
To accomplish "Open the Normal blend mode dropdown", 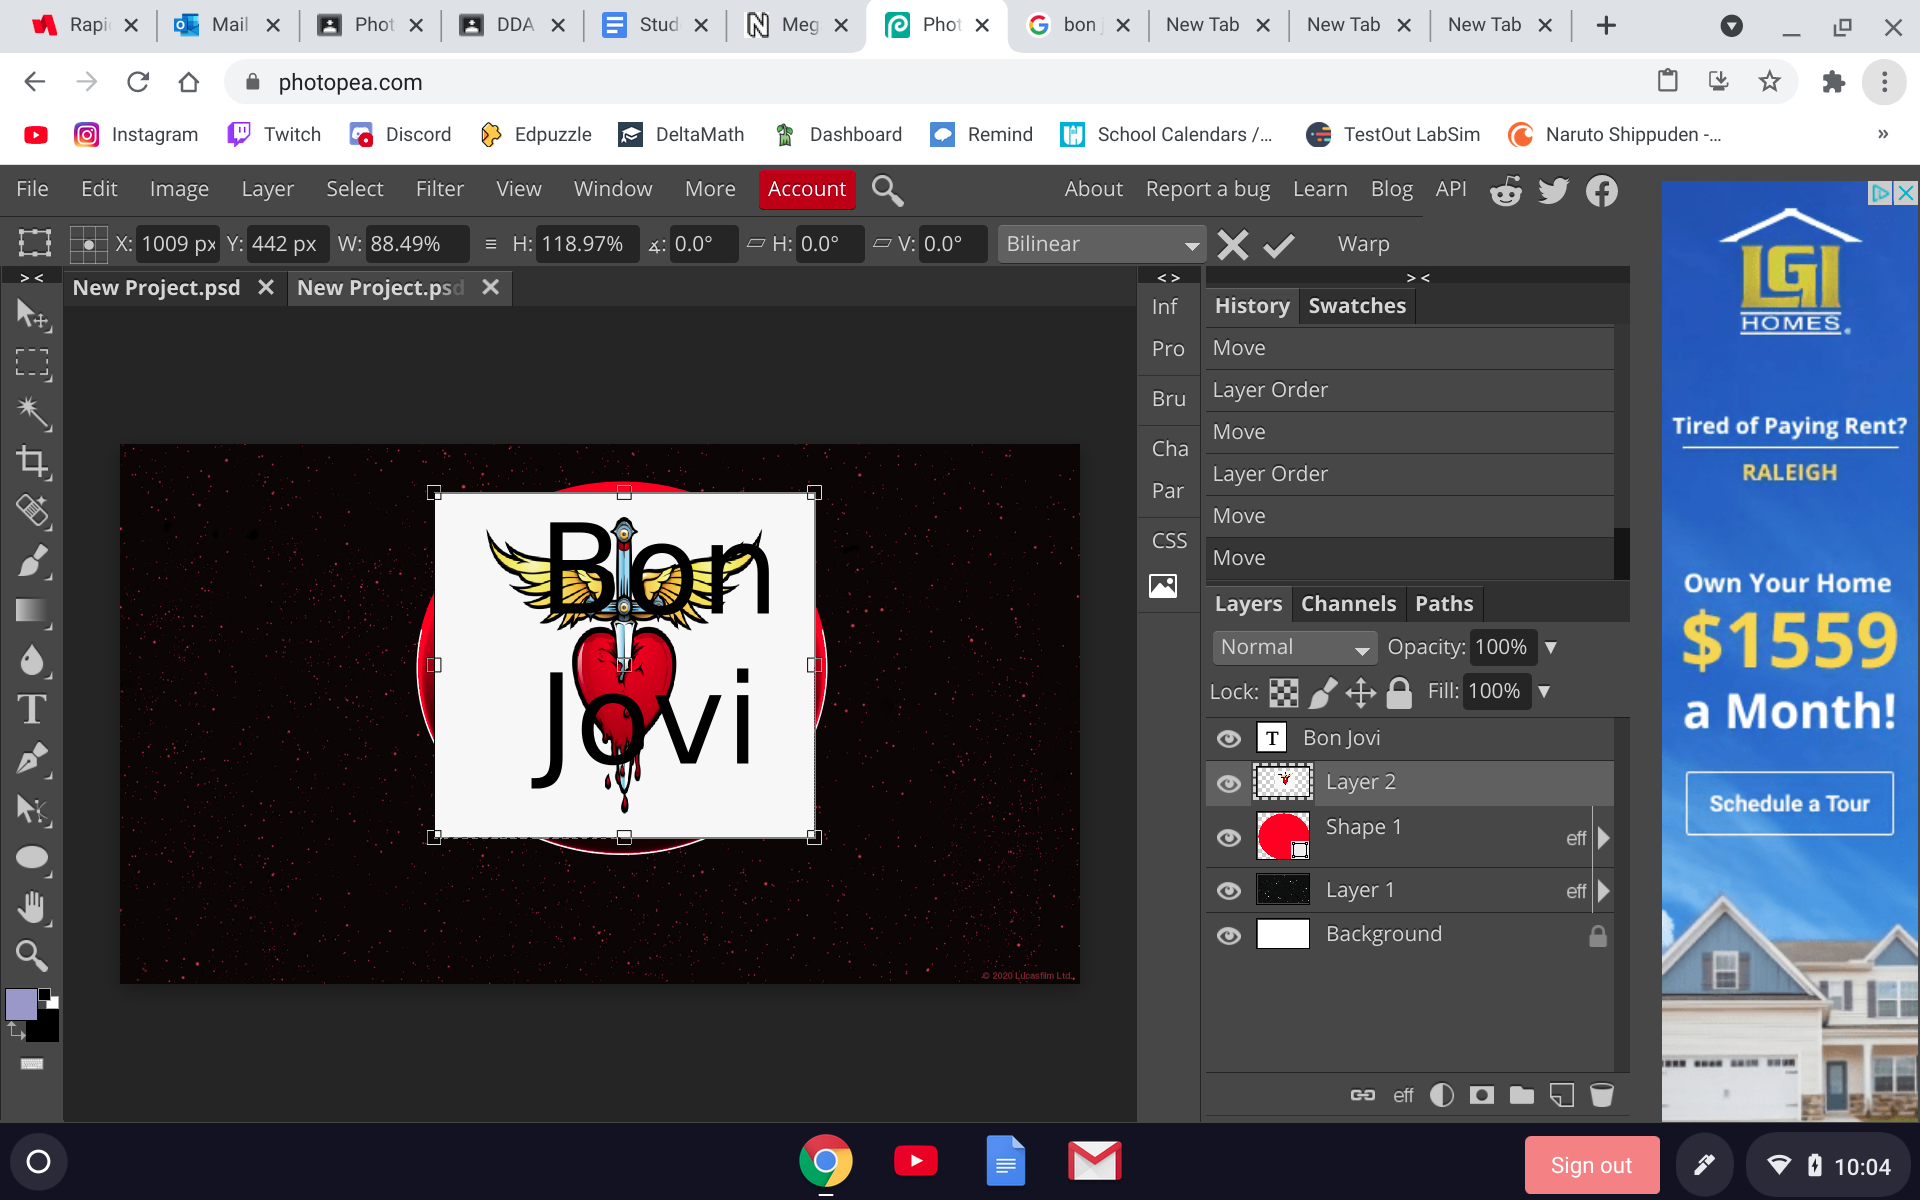I will tap(1294, 647).
